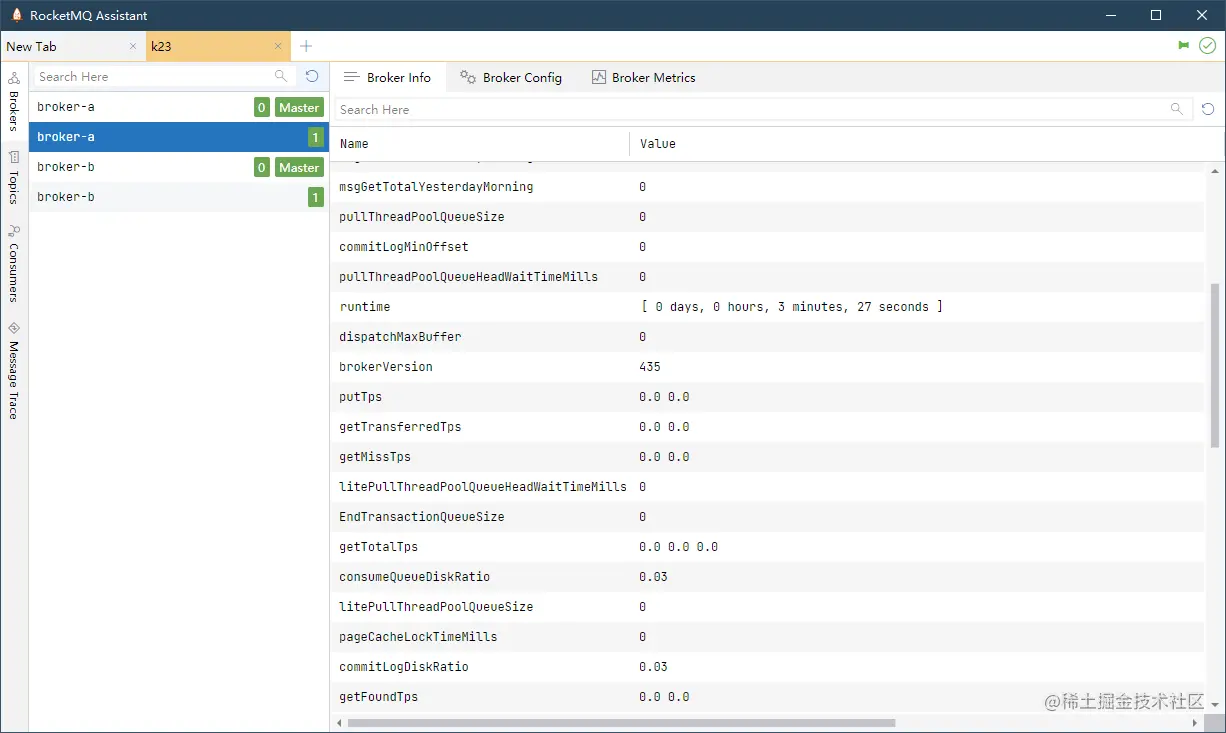Image resolution: width=1226 pixels, height=733 pixels.
Task: Open the Message Trace sidebar panel
Action: pos(14,370)
